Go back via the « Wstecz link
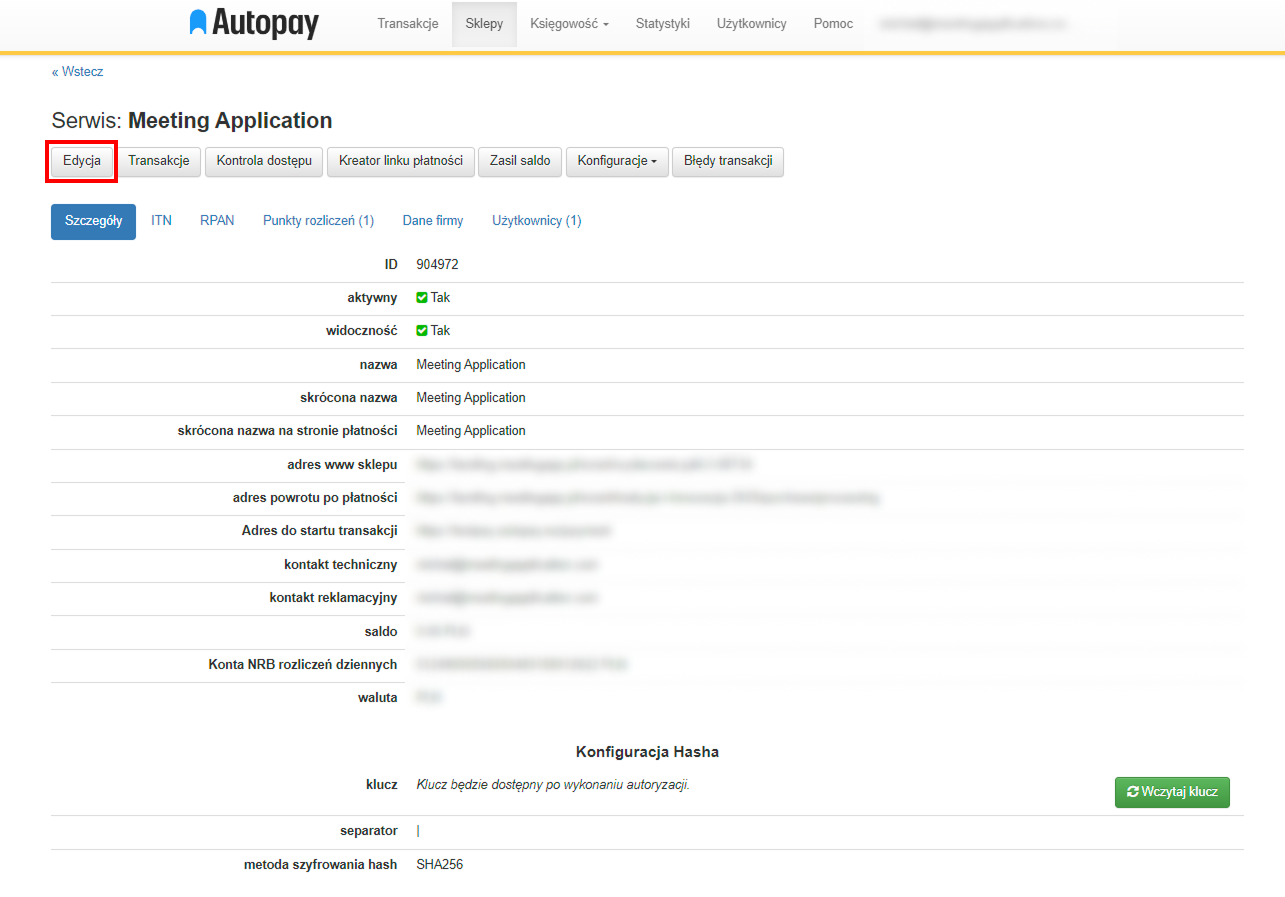 78,72
